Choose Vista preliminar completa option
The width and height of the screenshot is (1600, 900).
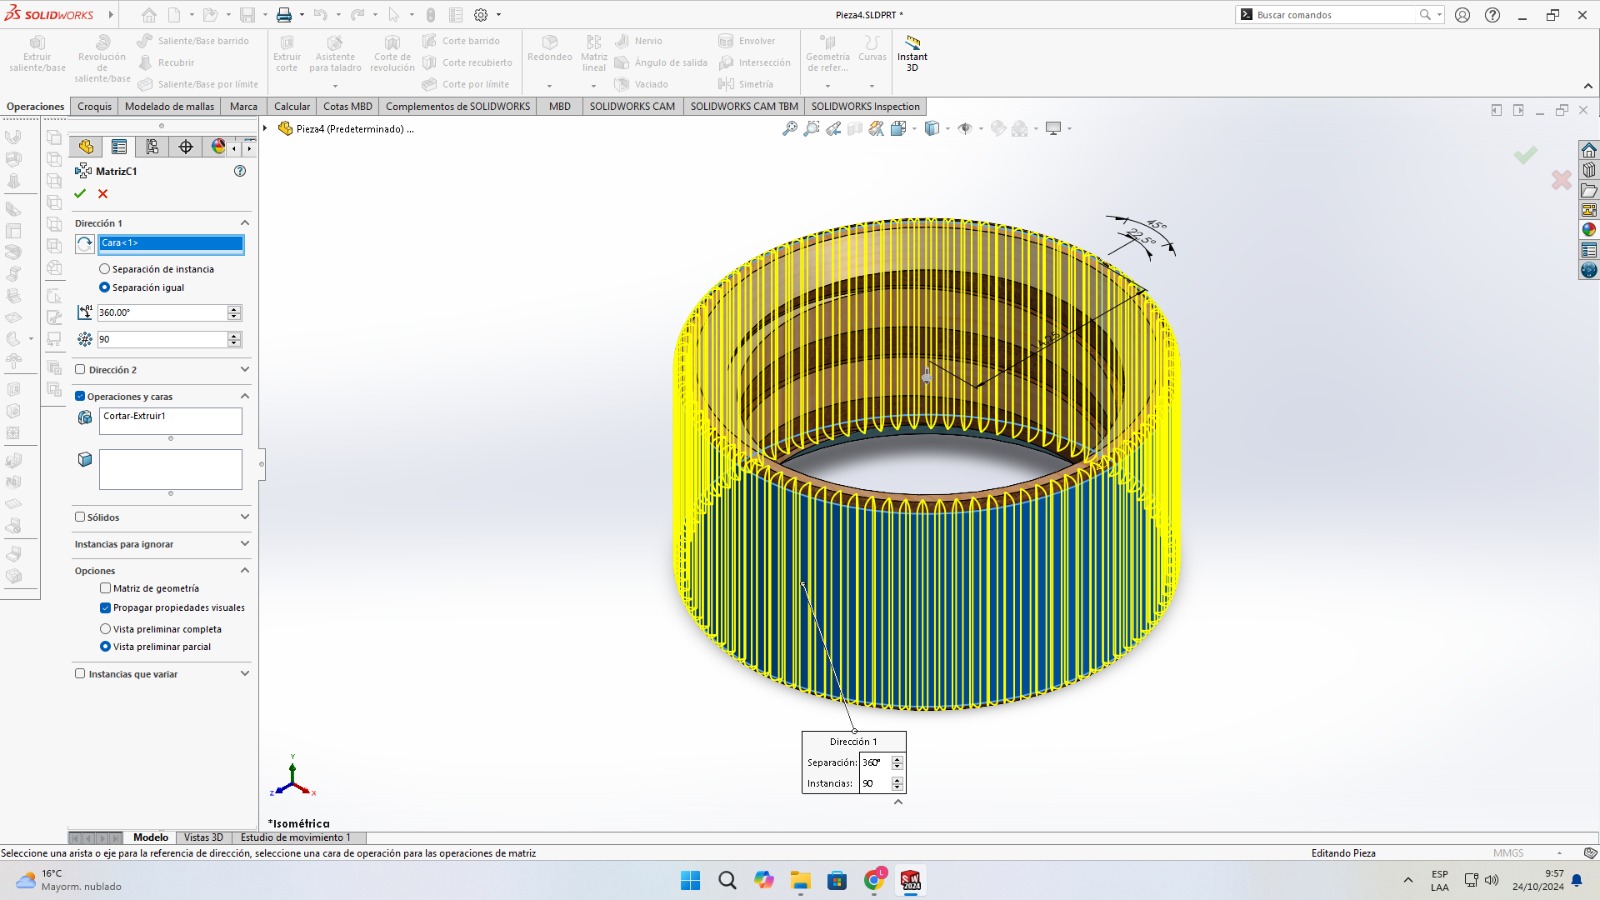click(105, 629)
